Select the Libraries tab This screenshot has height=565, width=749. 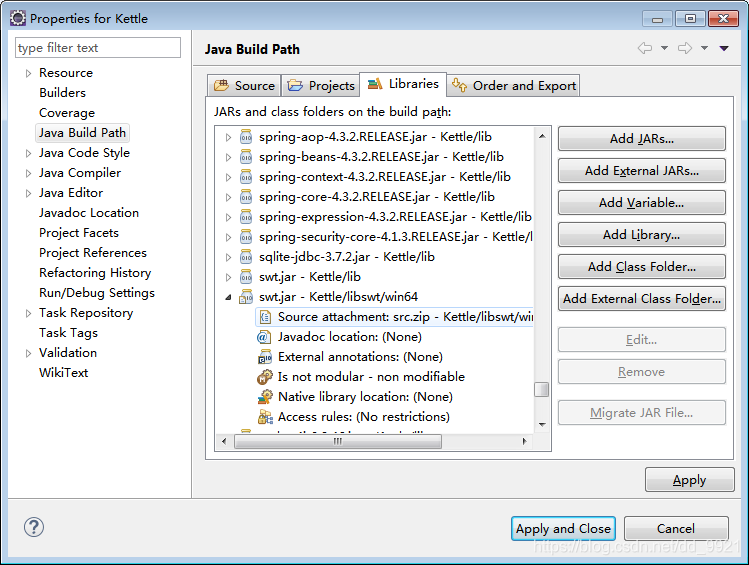(403, 84)
